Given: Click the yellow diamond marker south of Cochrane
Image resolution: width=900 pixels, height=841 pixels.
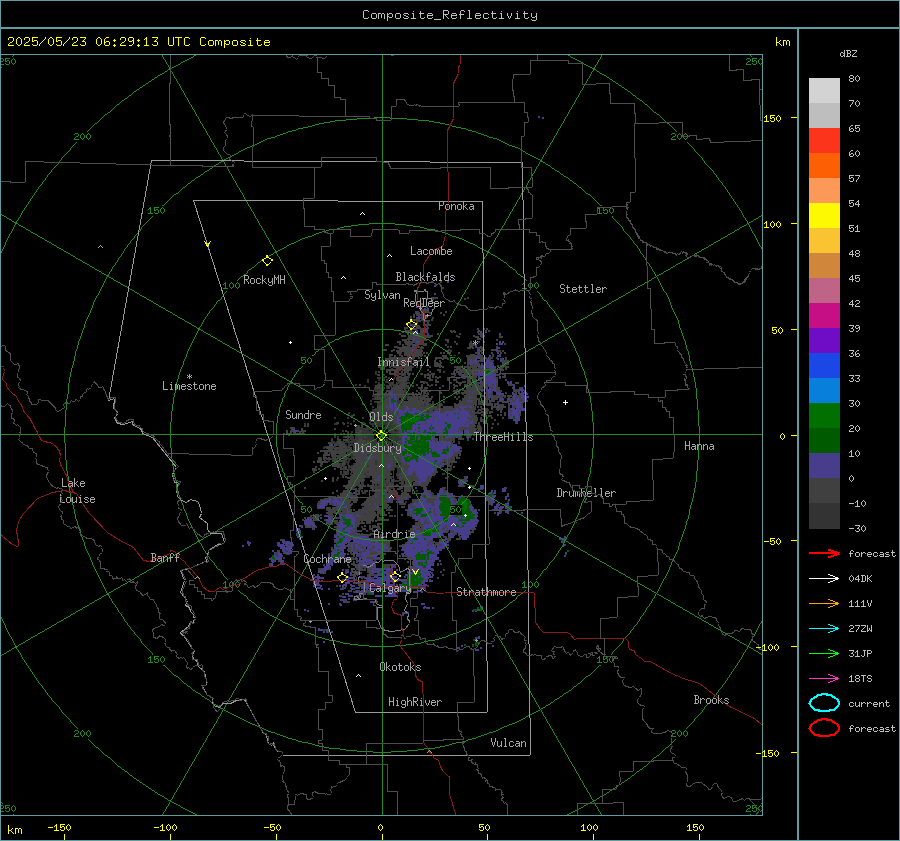Looking at the screenshot, I should click(x=343, y=578).
